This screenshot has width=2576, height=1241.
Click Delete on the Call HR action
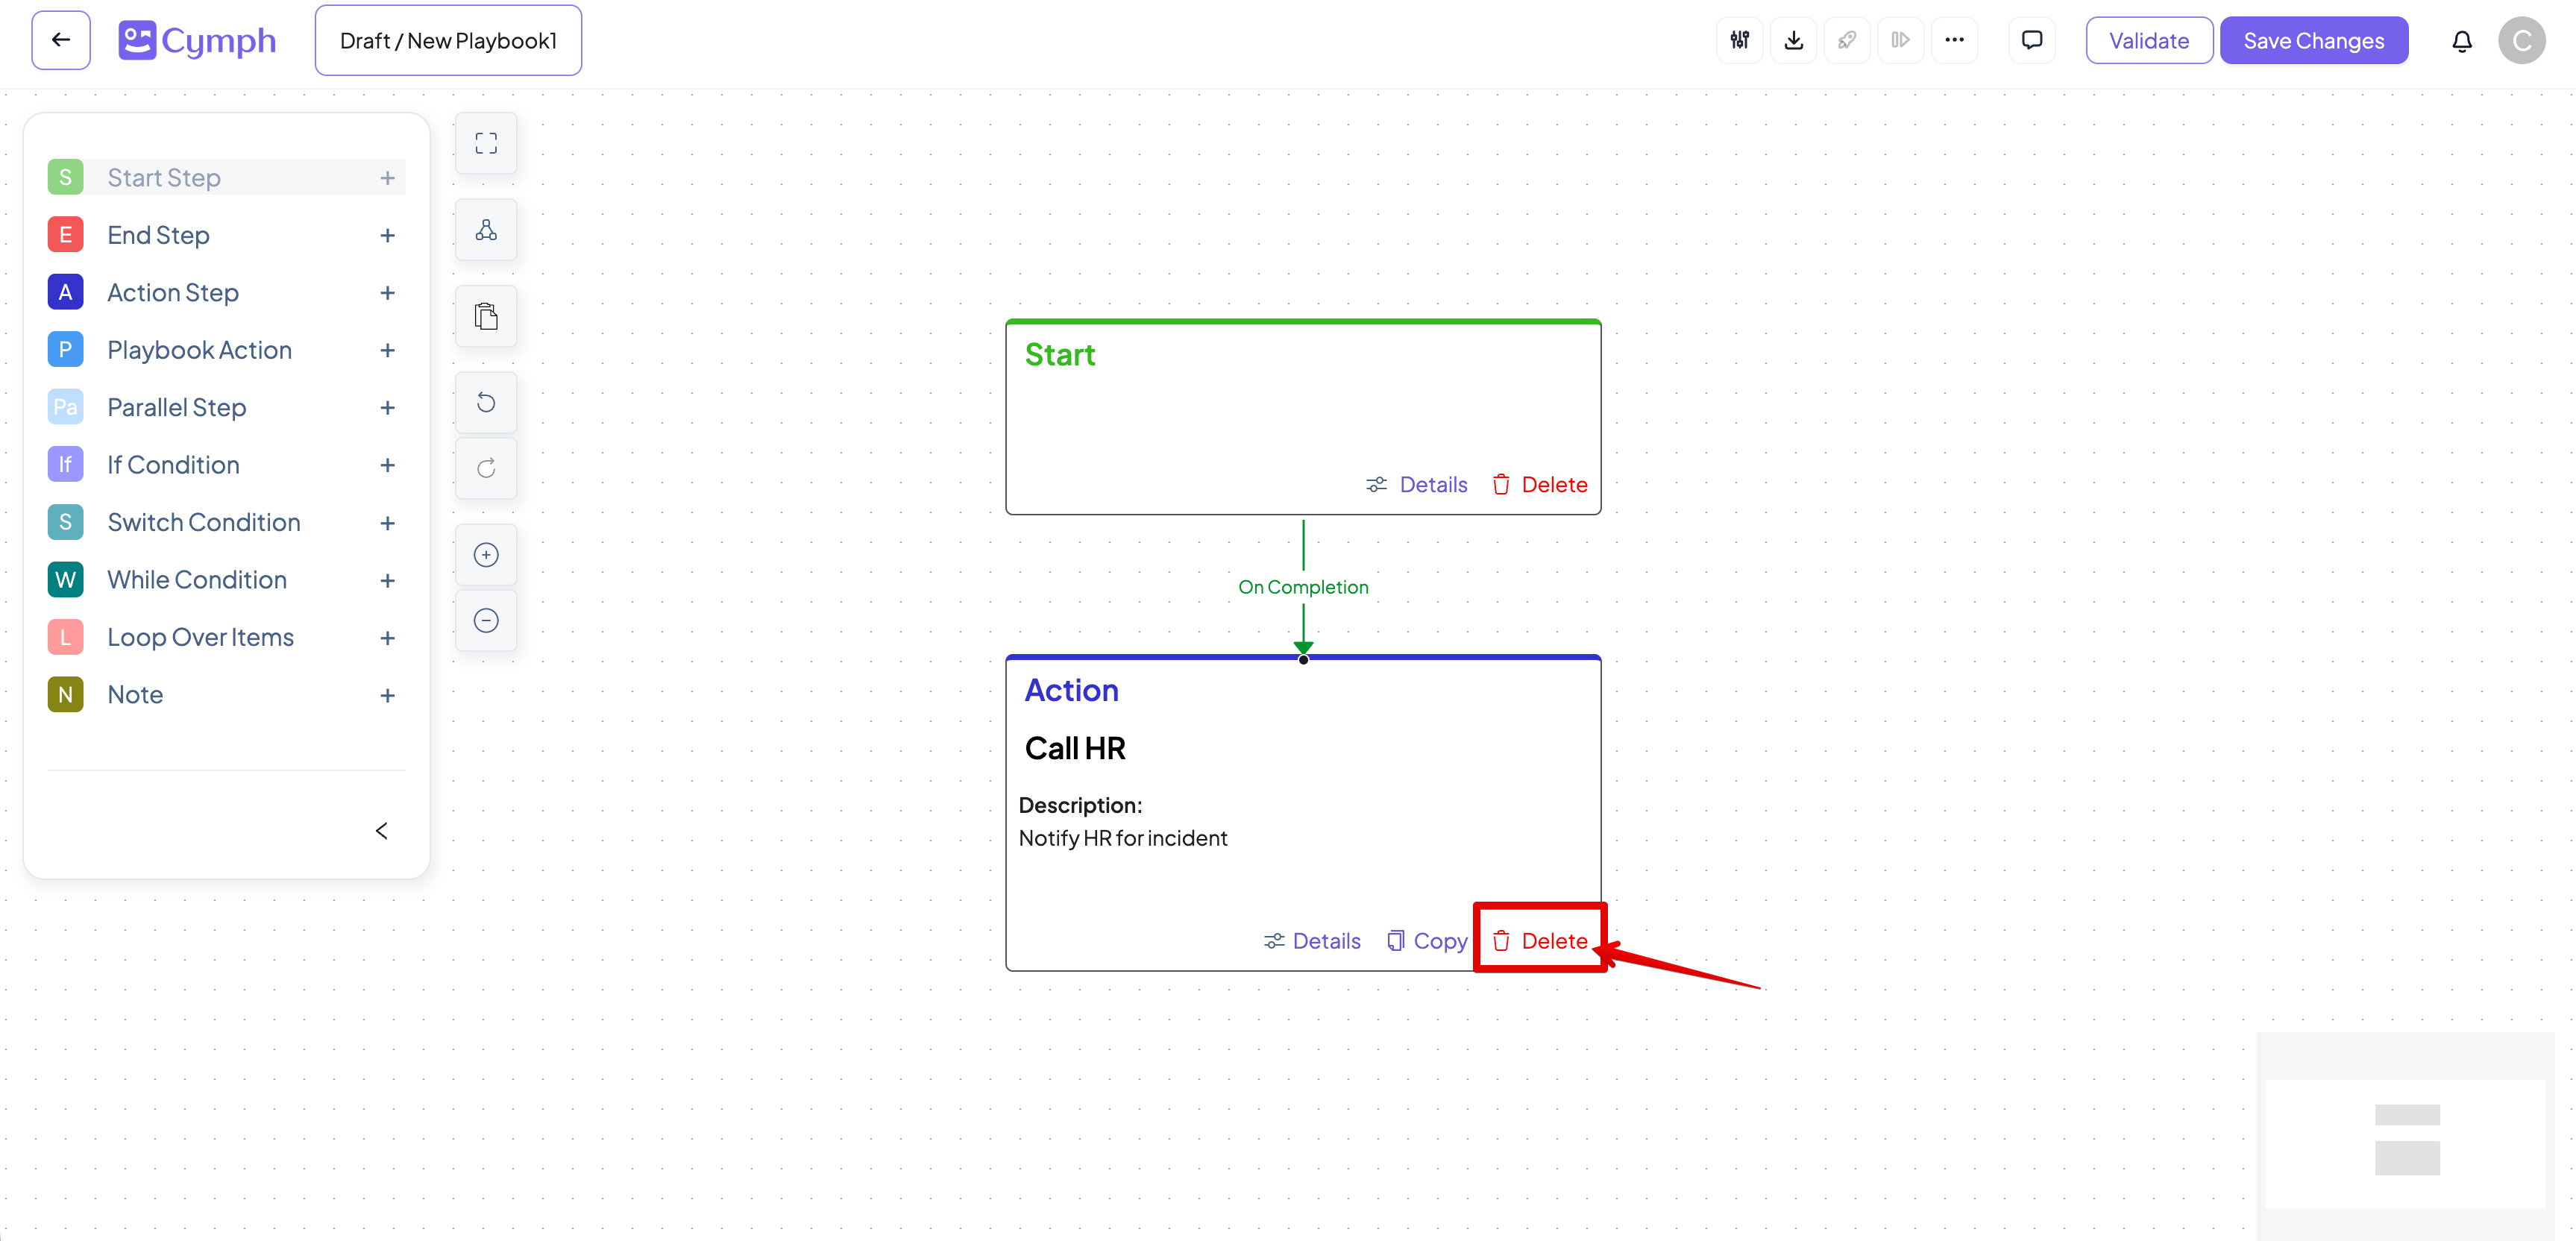point(1540,941)
